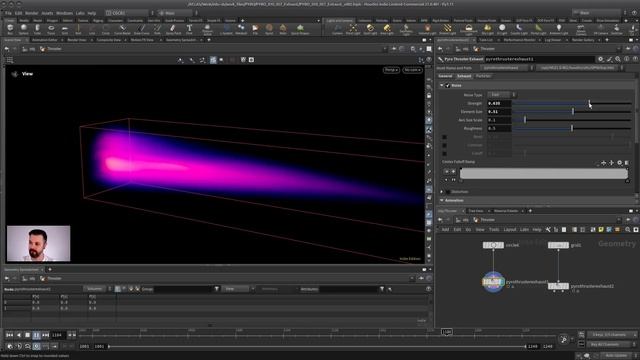Toggle the Distortion enable checkbox
Image resolution: width=640 pixels, height=360 pixels.
(x=448, y=191)
